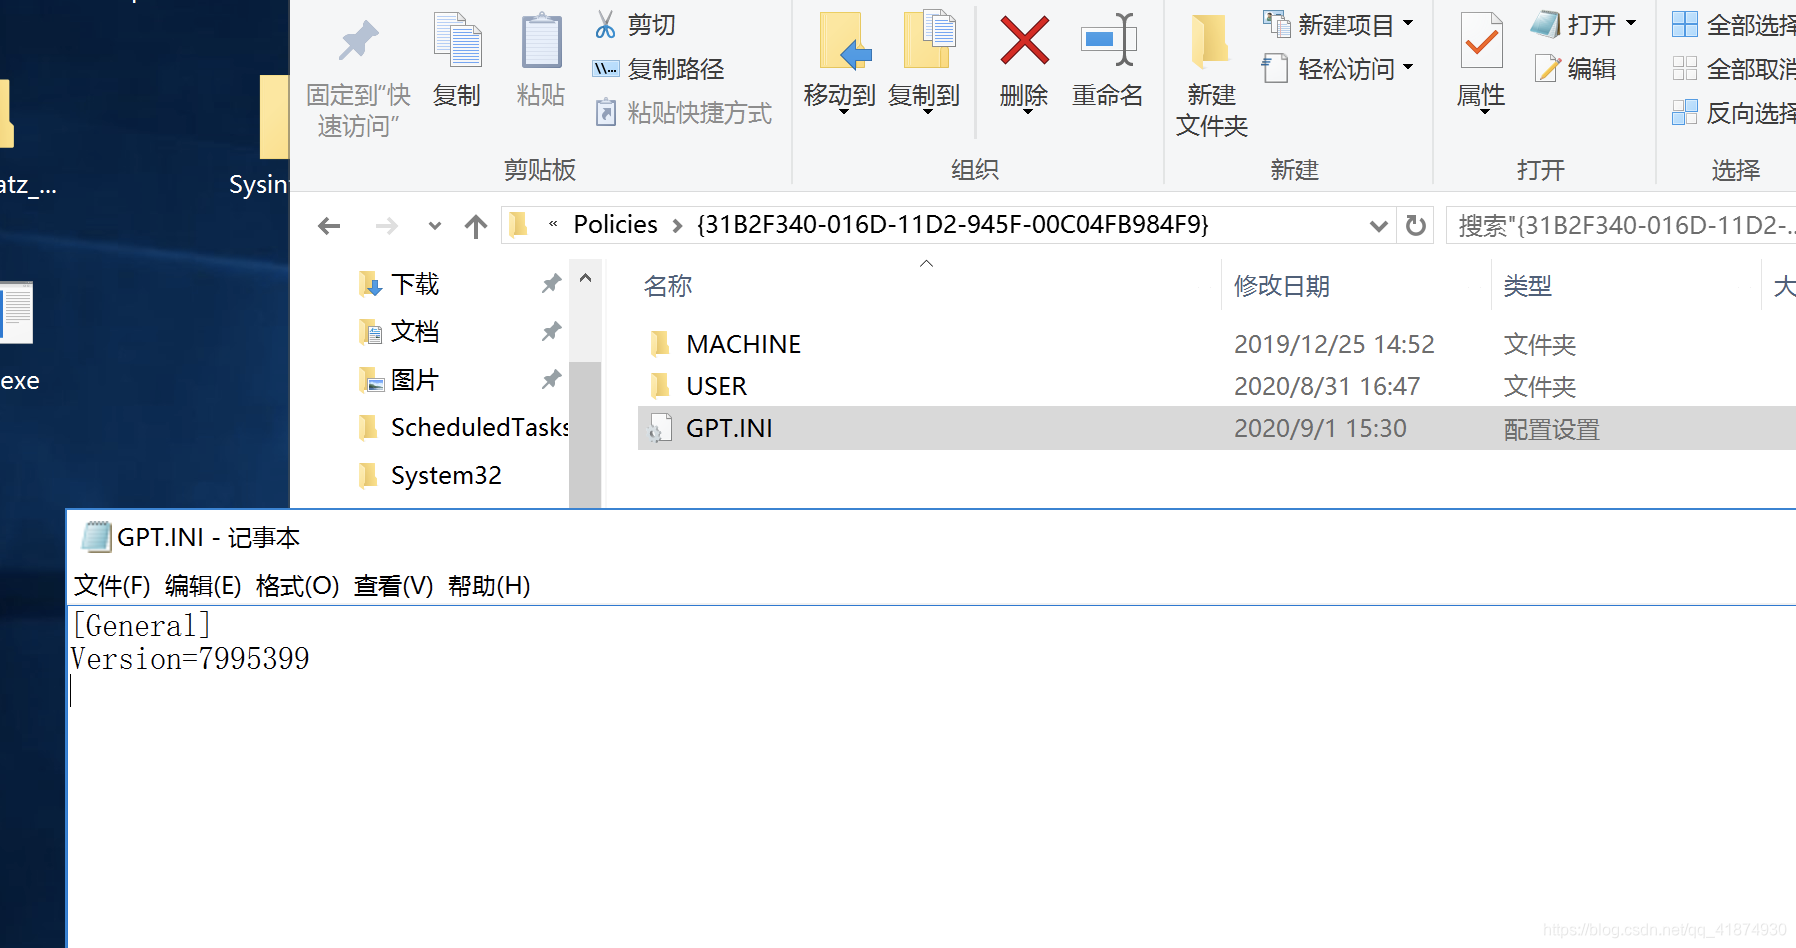Click the Copy path (复制路径) icon
This screenshot has width=1796, height=948.
pyautogui.click(x=605, y=69)
